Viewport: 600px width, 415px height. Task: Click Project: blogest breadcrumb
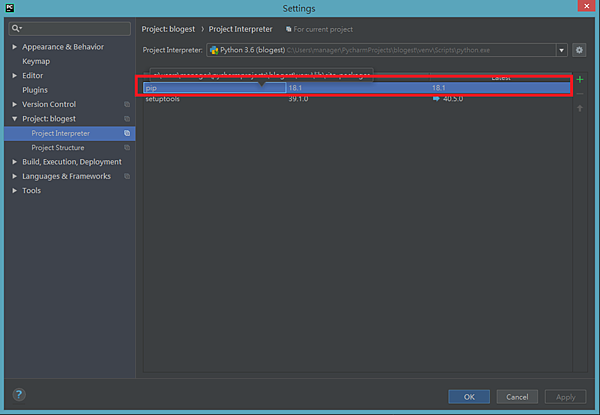pyautogui.click(x=168, y=29)
